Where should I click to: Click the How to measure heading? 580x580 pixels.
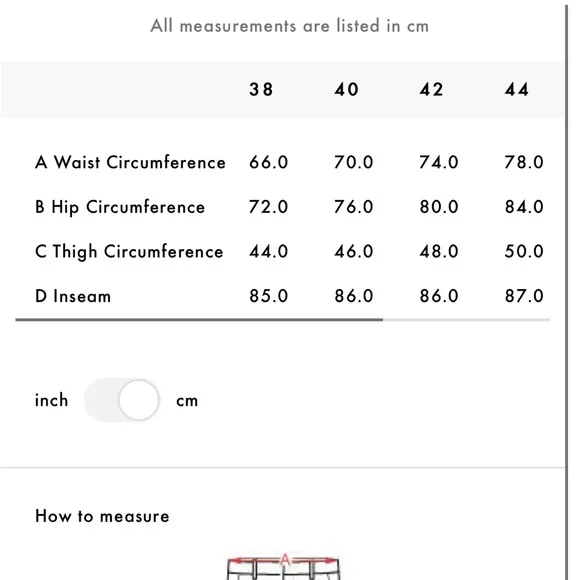[x=102, y=516]
